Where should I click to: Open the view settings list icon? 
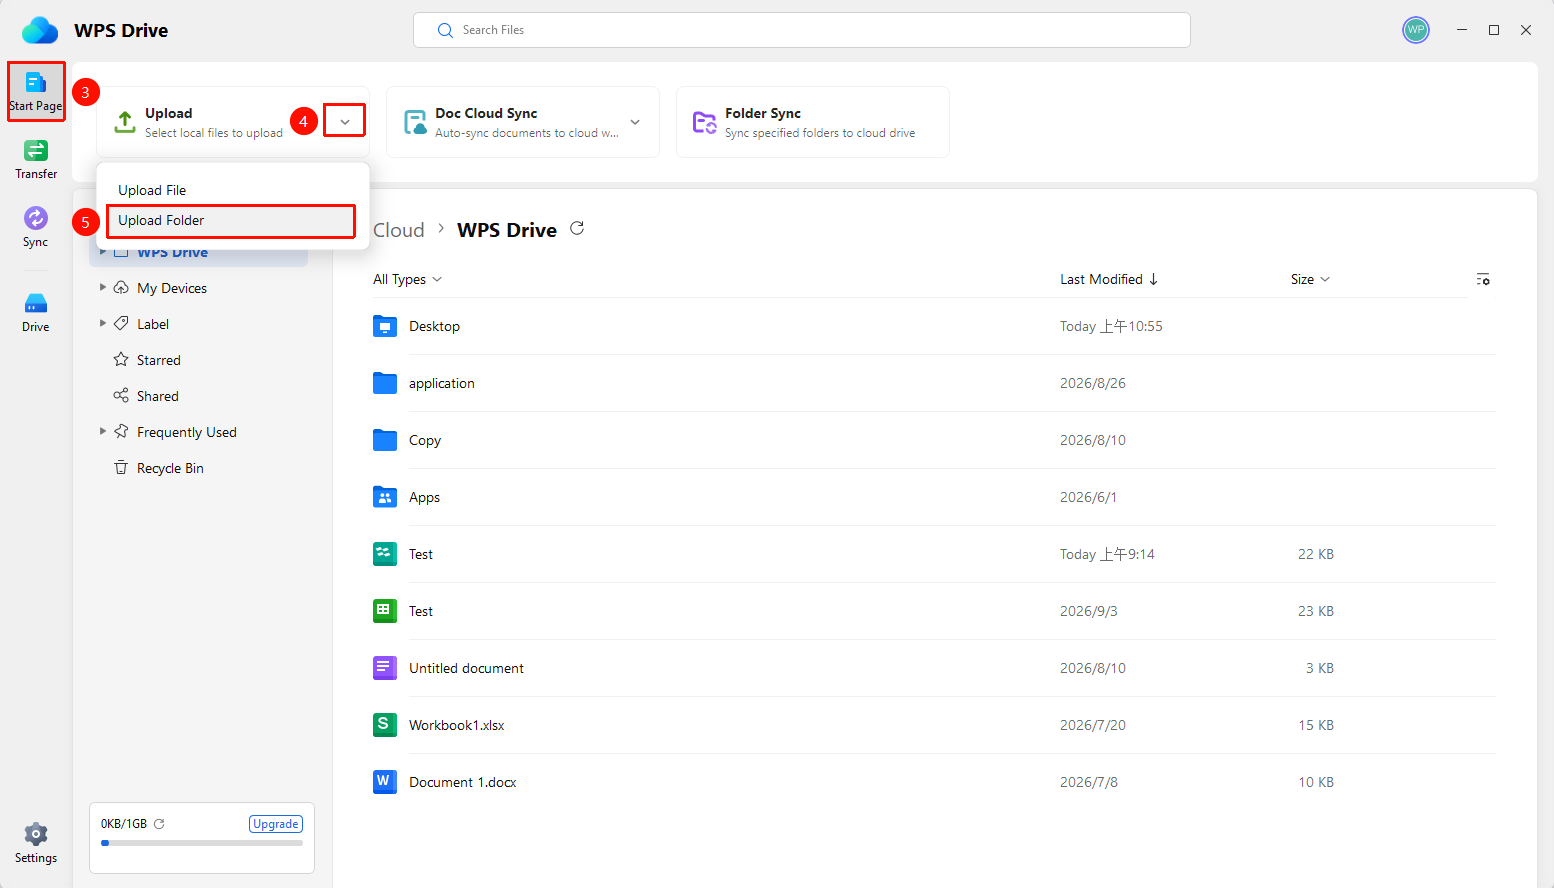tap(1483, 279)
